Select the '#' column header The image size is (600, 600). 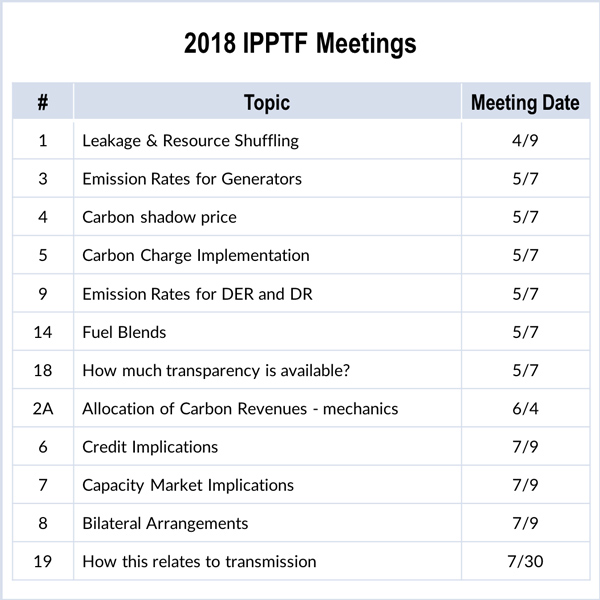coord(43,102)
